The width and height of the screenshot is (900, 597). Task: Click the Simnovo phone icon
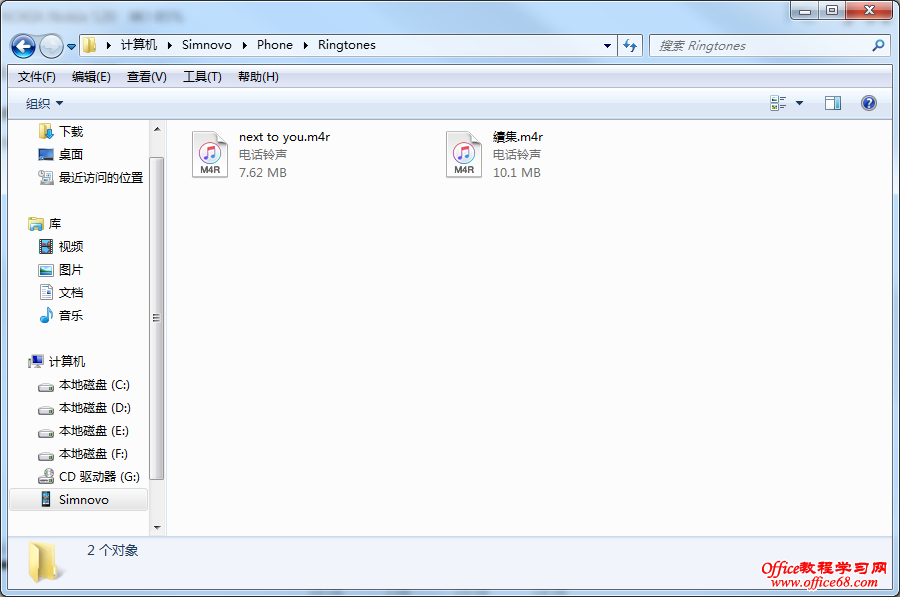click(46, 499)
